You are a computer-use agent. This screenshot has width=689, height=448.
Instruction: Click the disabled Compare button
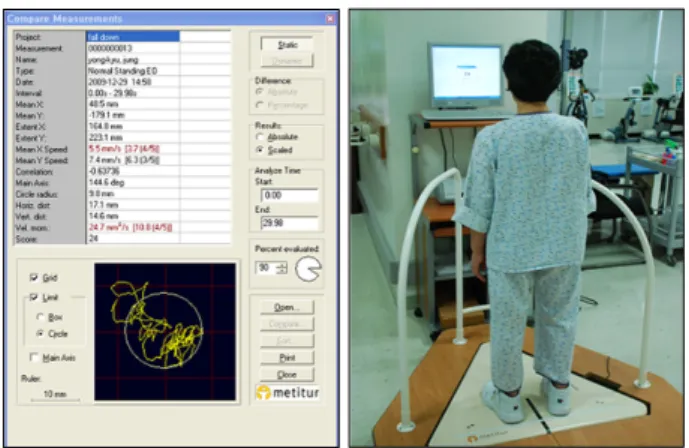(x=287, y=324)
